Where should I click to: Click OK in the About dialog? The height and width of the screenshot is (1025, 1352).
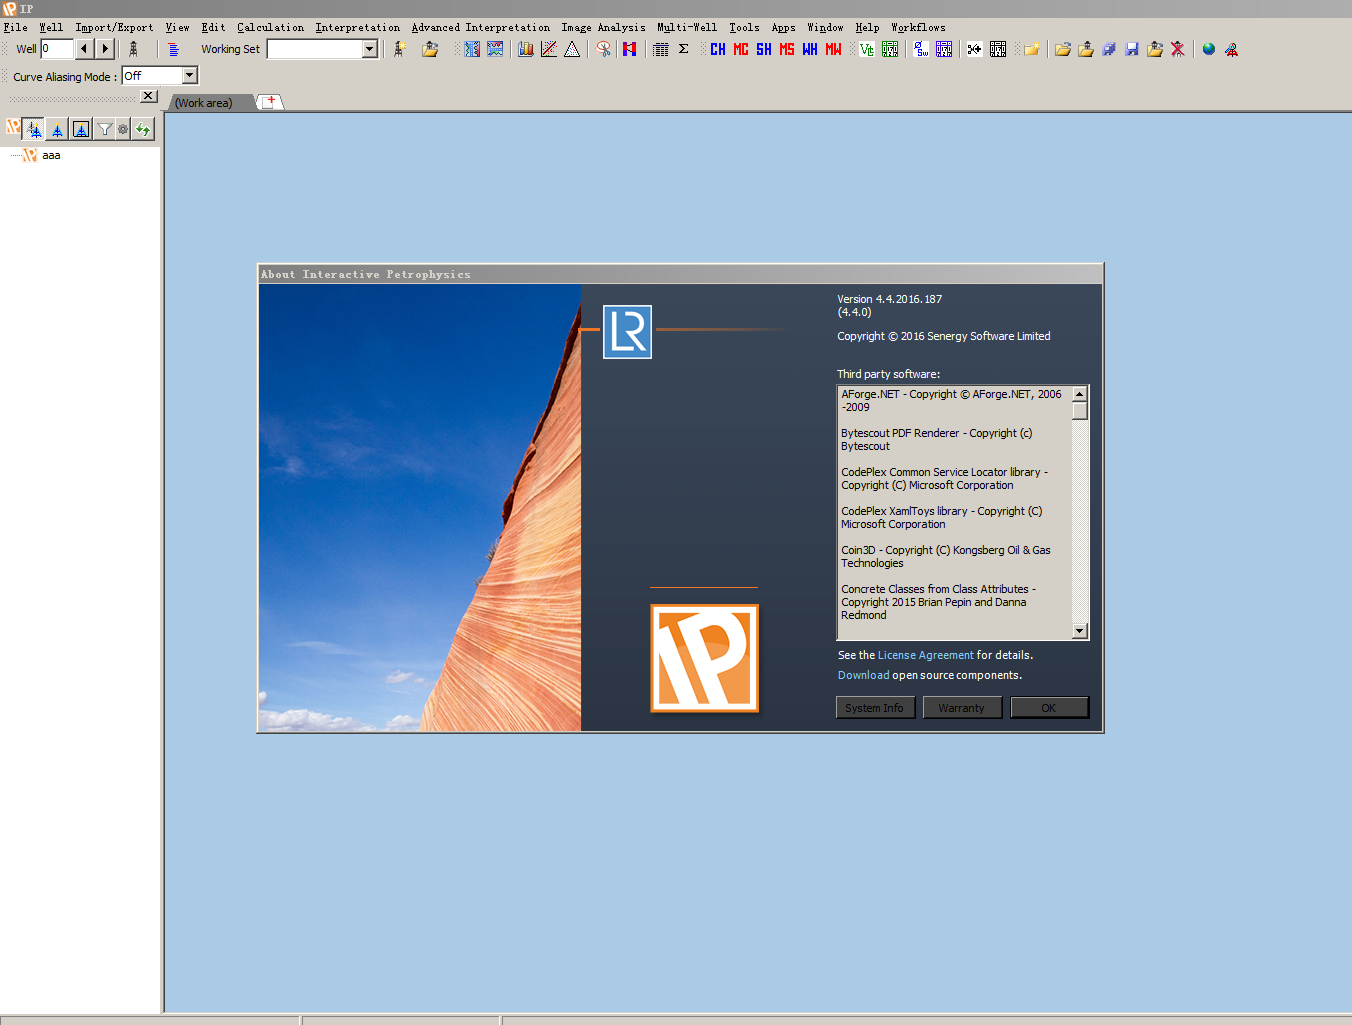(1049, 708)
